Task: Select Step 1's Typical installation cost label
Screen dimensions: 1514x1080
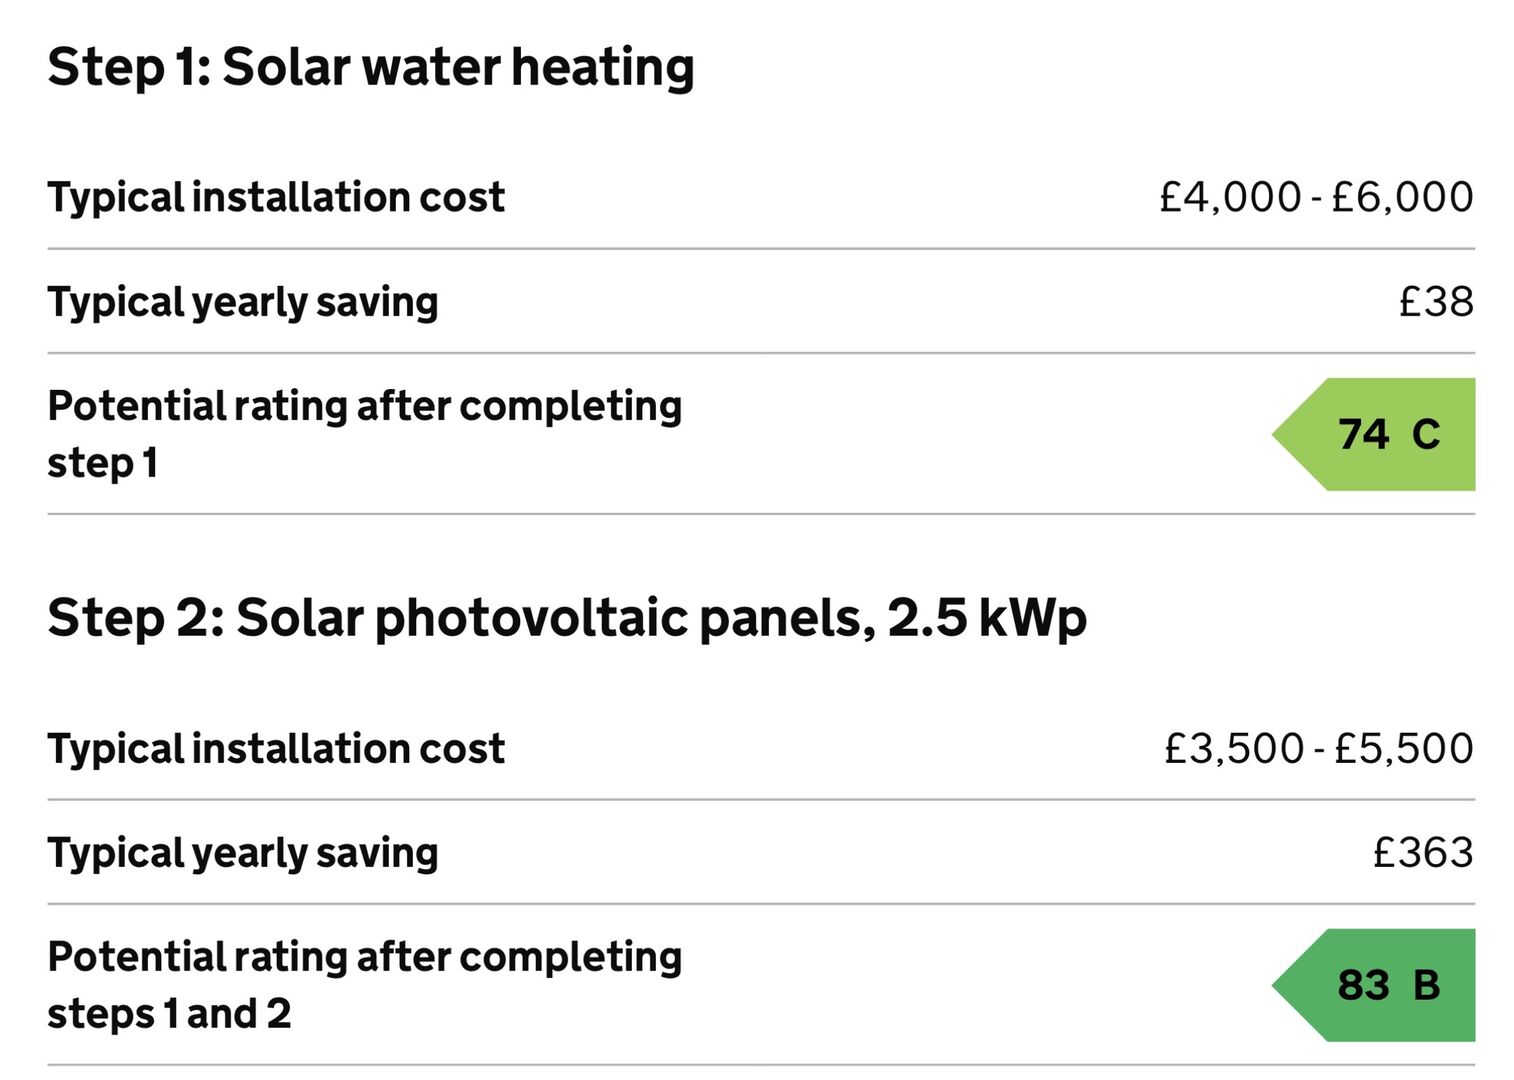Action: pos(276,197)
